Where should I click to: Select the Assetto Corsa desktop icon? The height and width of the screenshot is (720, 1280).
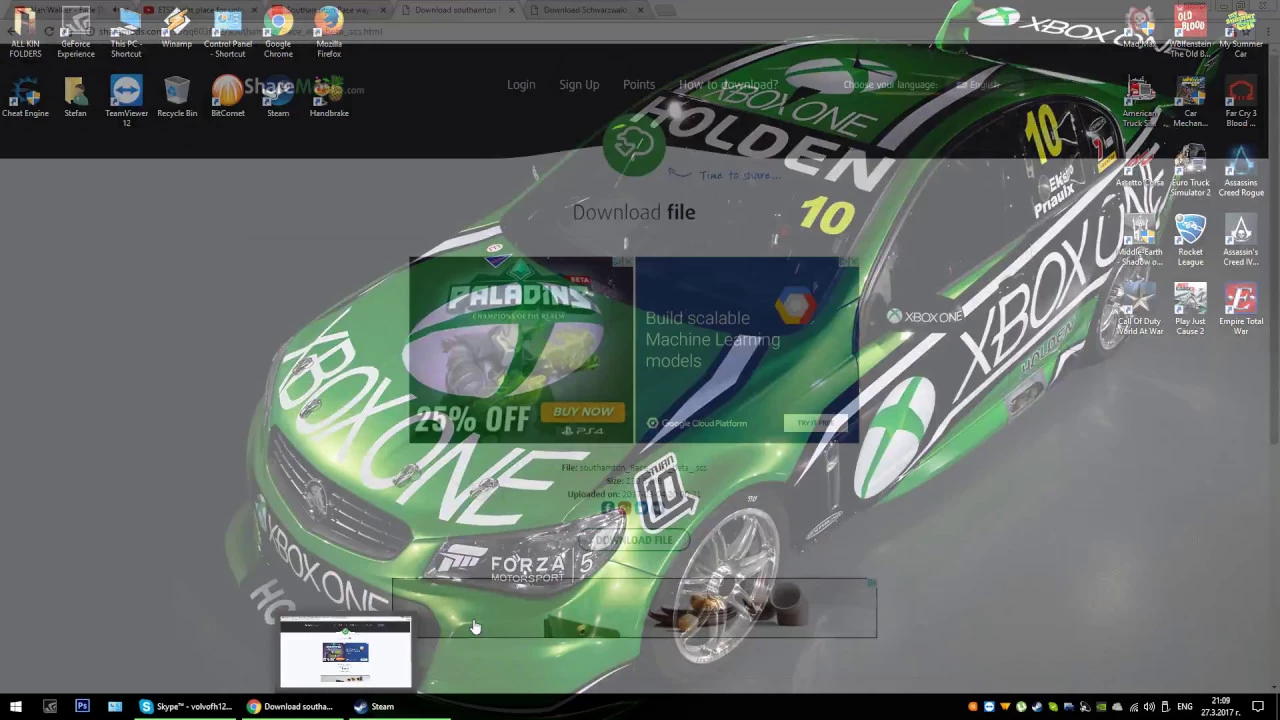pyautogui.click(x=1139, y=166)
